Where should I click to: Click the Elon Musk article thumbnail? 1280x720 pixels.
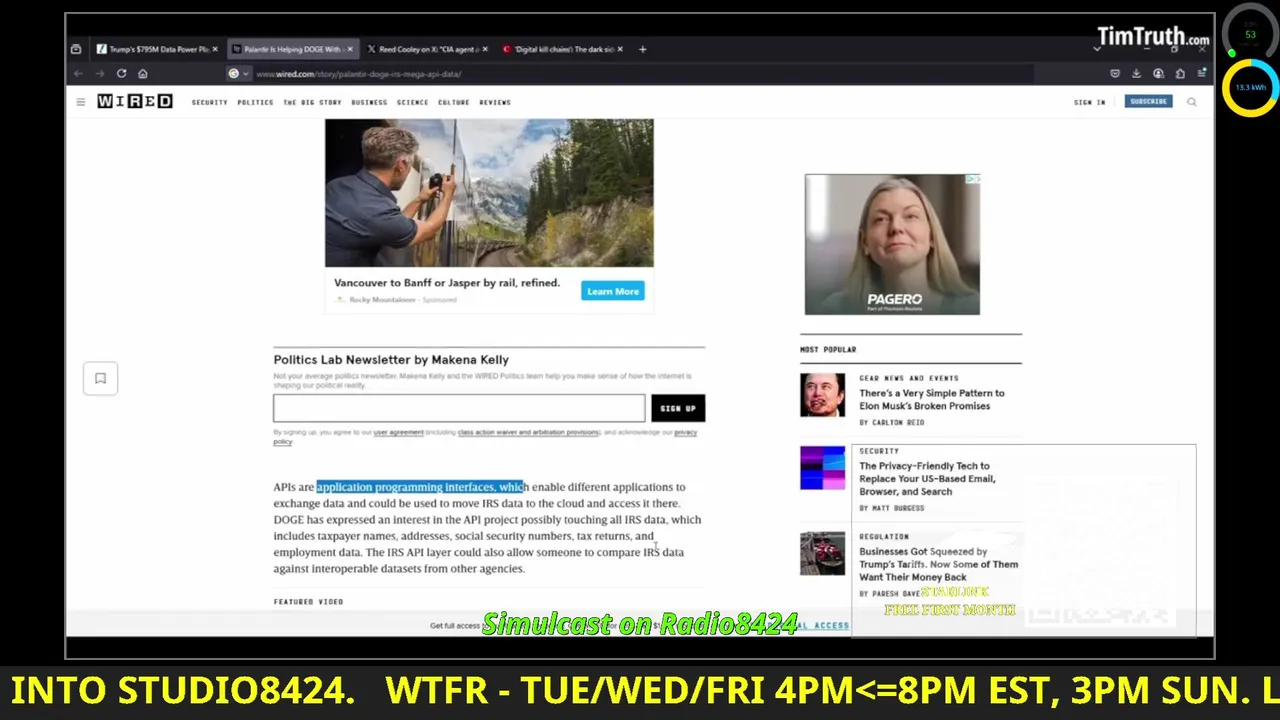click(822, 395)
